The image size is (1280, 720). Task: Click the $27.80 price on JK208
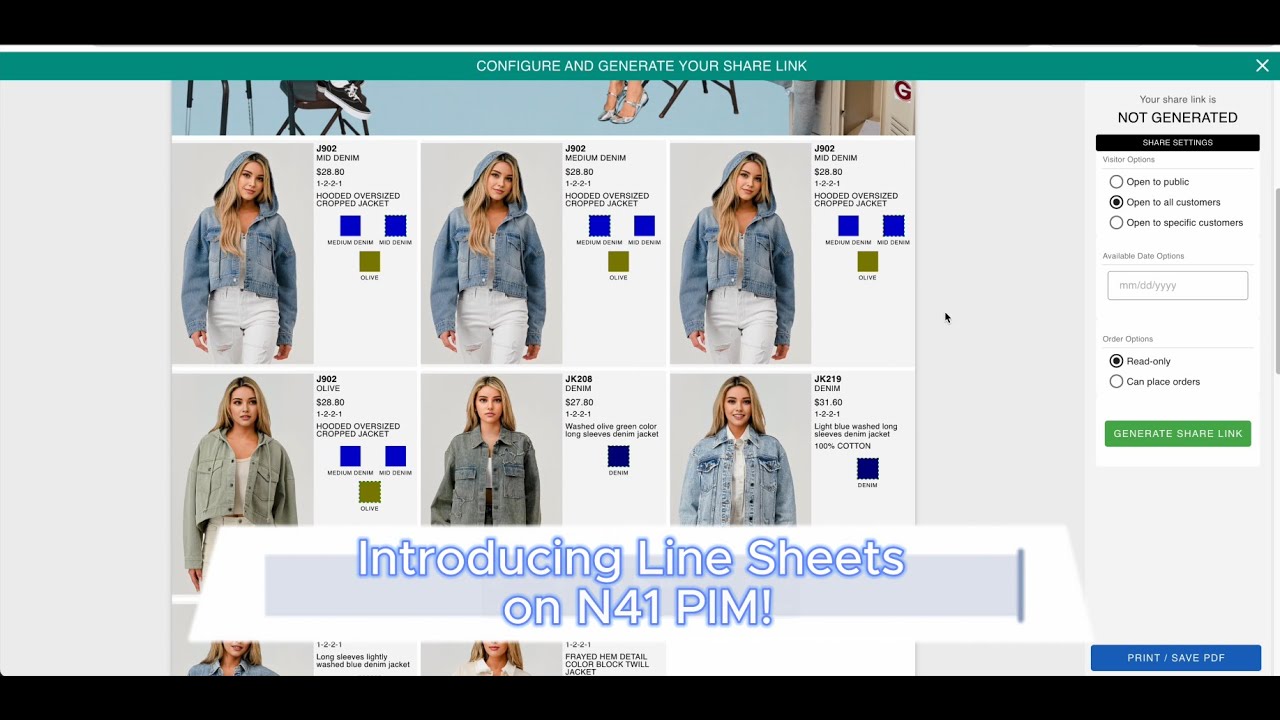point(579,402)
